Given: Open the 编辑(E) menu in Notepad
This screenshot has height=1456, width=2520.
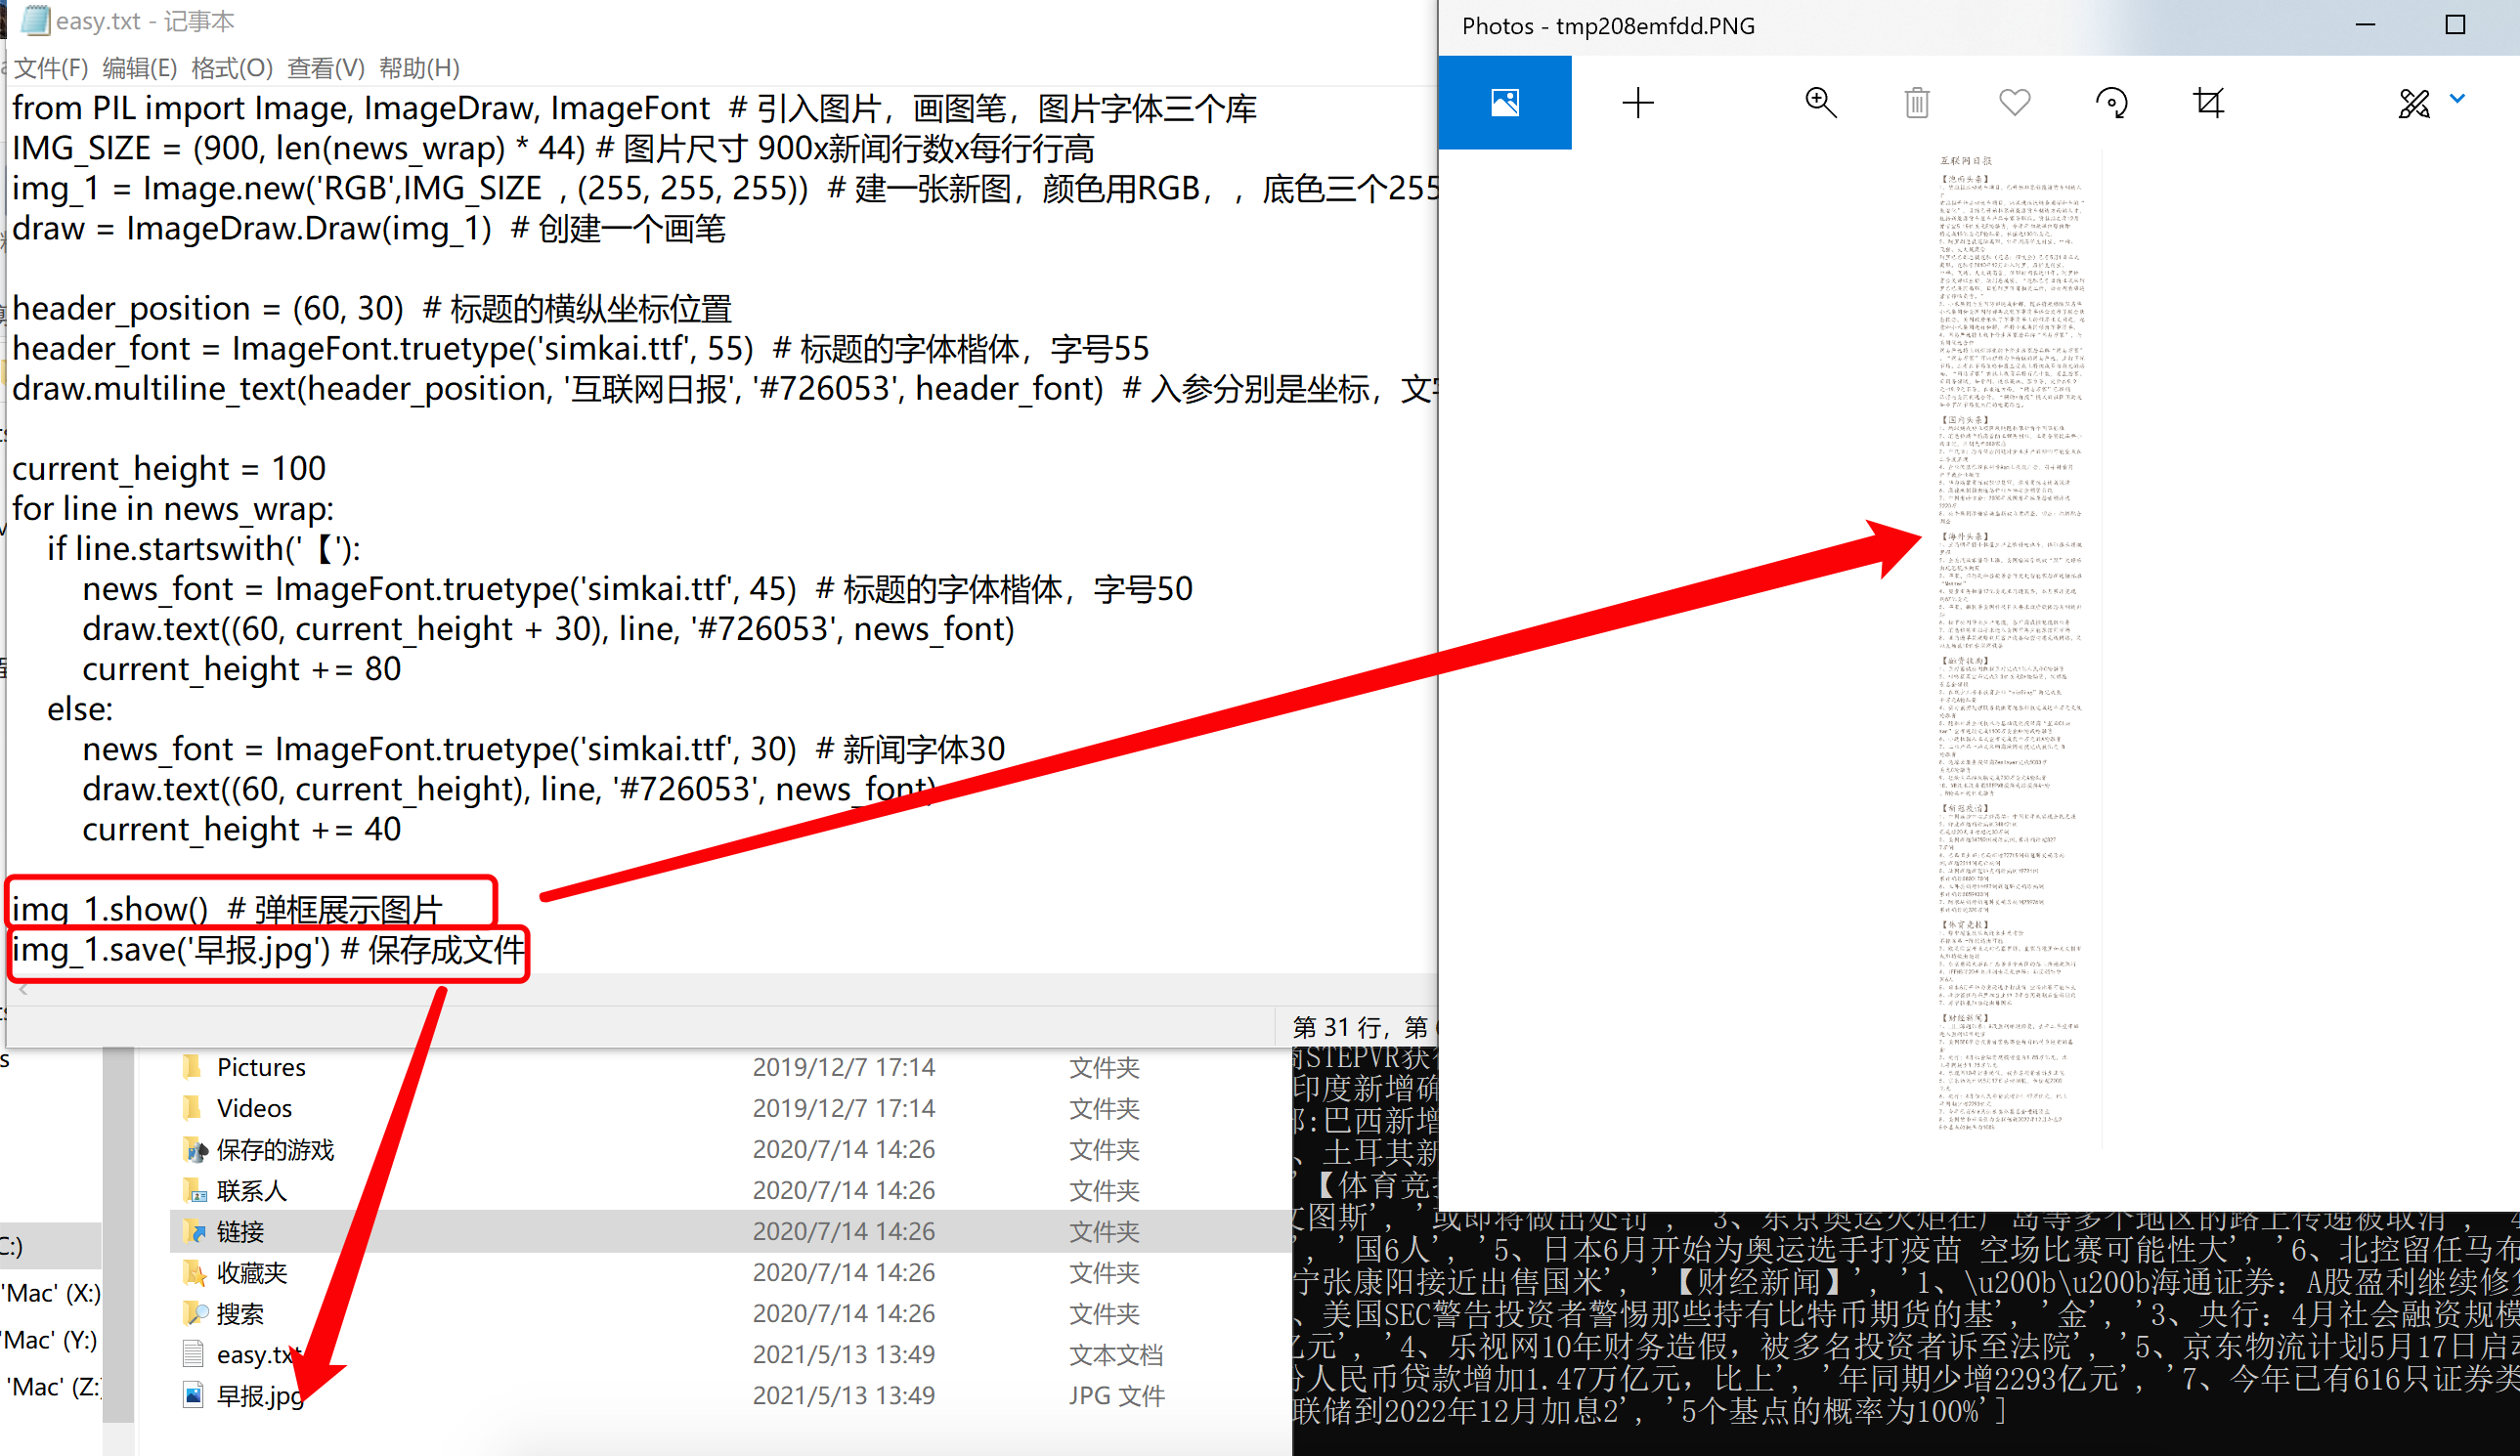Looking at the screenshot, I should [x=140, y=68].
